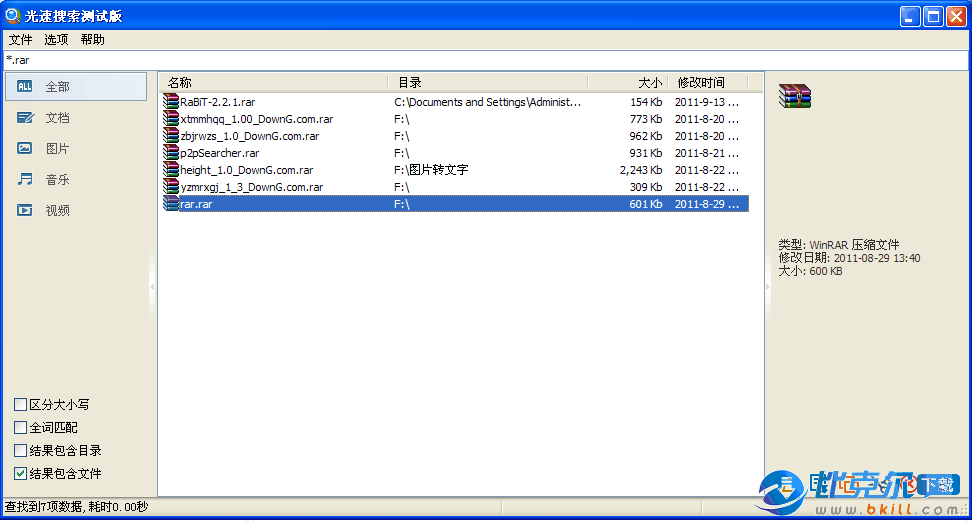Open the 帮助 menu
The image size is (972, 522).
pos(92,40)
